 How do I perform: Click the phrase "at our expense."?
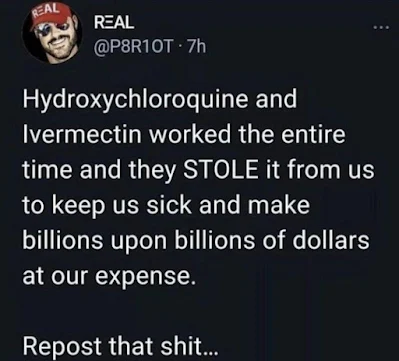[x=108, y=276]
